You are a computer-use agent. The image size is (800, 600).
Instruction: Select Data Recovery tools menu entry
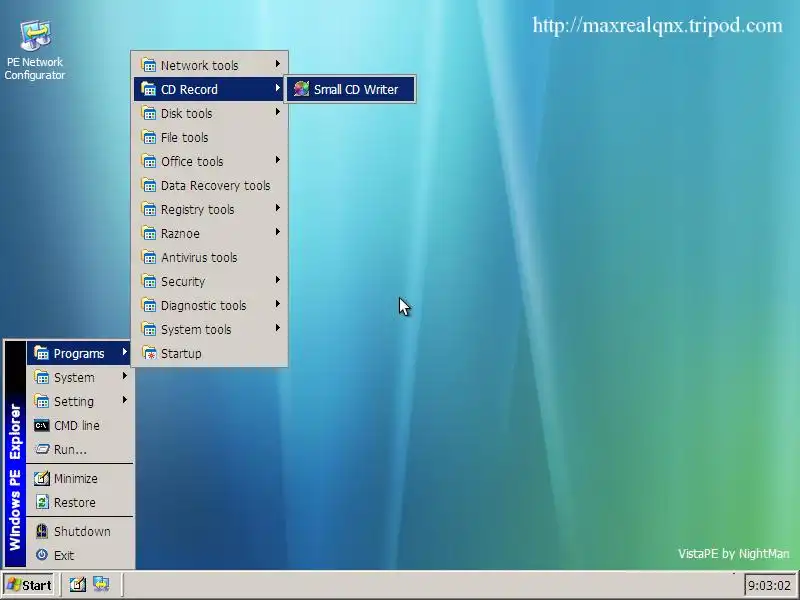[209, 185]
